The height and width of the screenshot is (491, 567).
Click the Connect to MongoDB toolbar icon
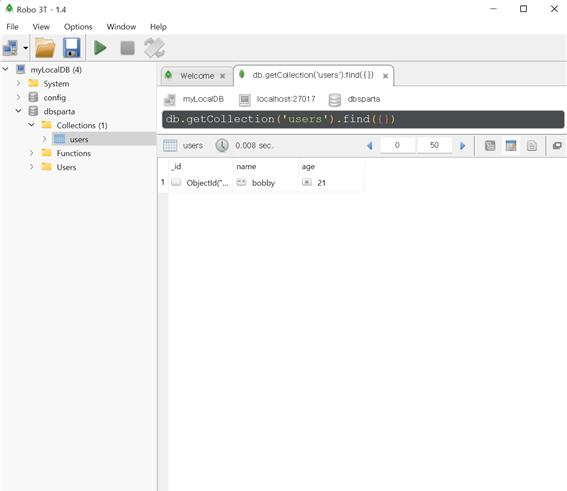[10, 48]
